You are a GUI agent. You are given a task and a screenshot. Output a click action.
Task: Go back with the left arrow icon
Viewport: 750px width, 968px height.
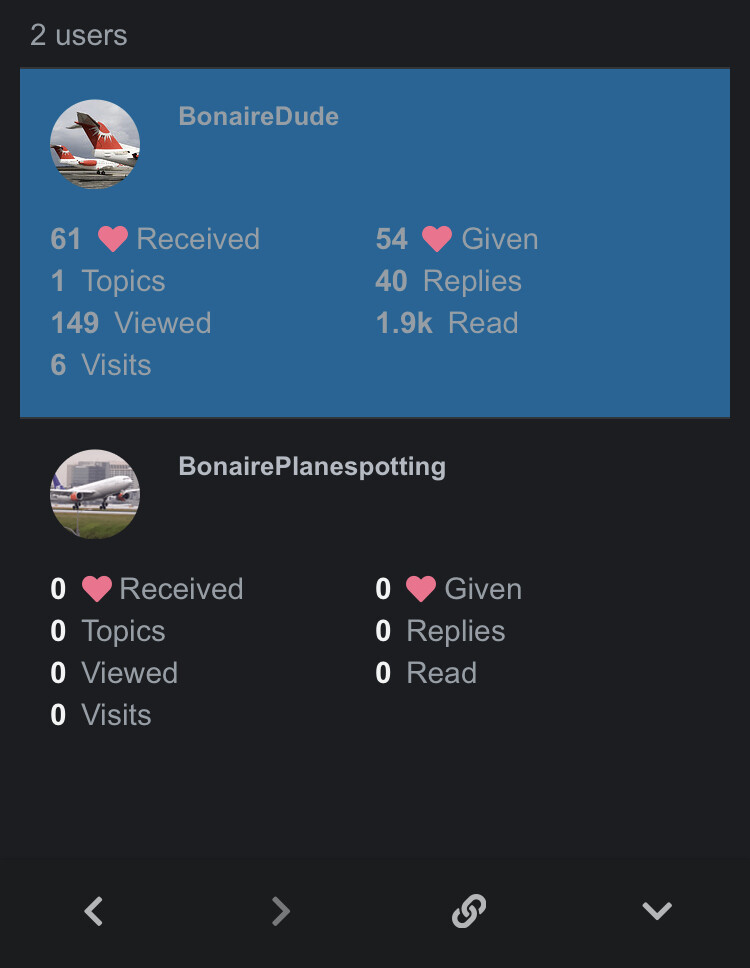94,911
